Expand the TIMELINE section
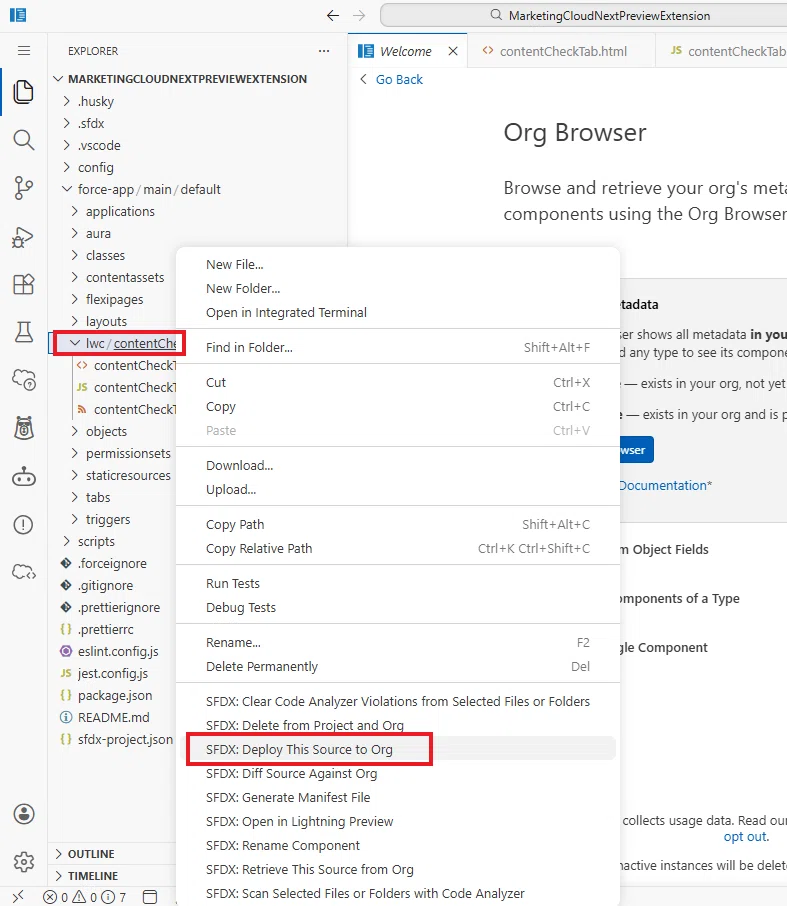 pyautogui.click(x=92, y=876)
